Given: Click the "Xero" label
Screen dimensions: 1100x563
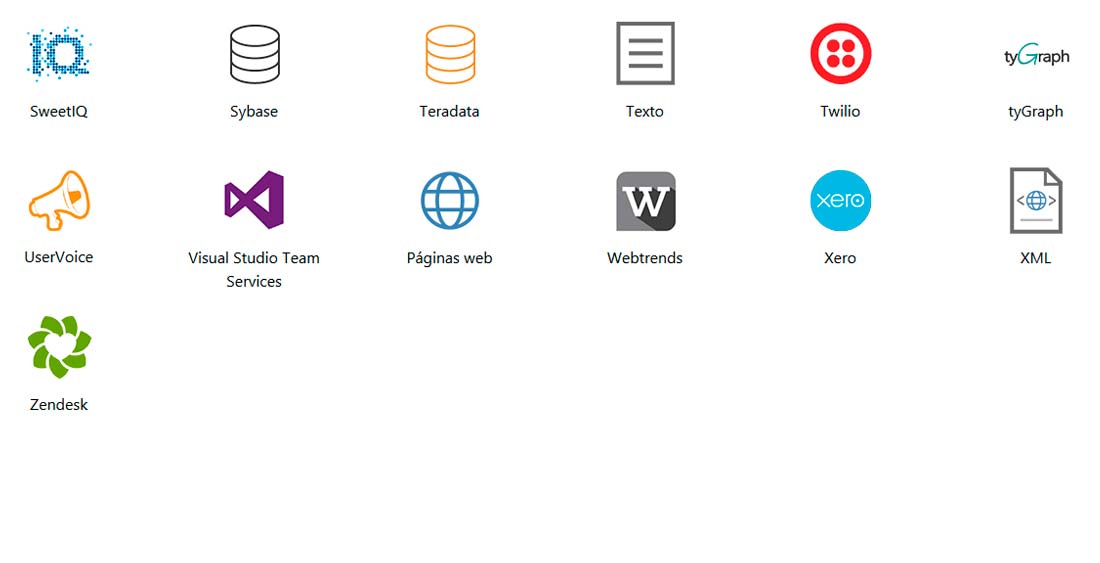Looking at the screenshot, I should (x=840, y=258).
